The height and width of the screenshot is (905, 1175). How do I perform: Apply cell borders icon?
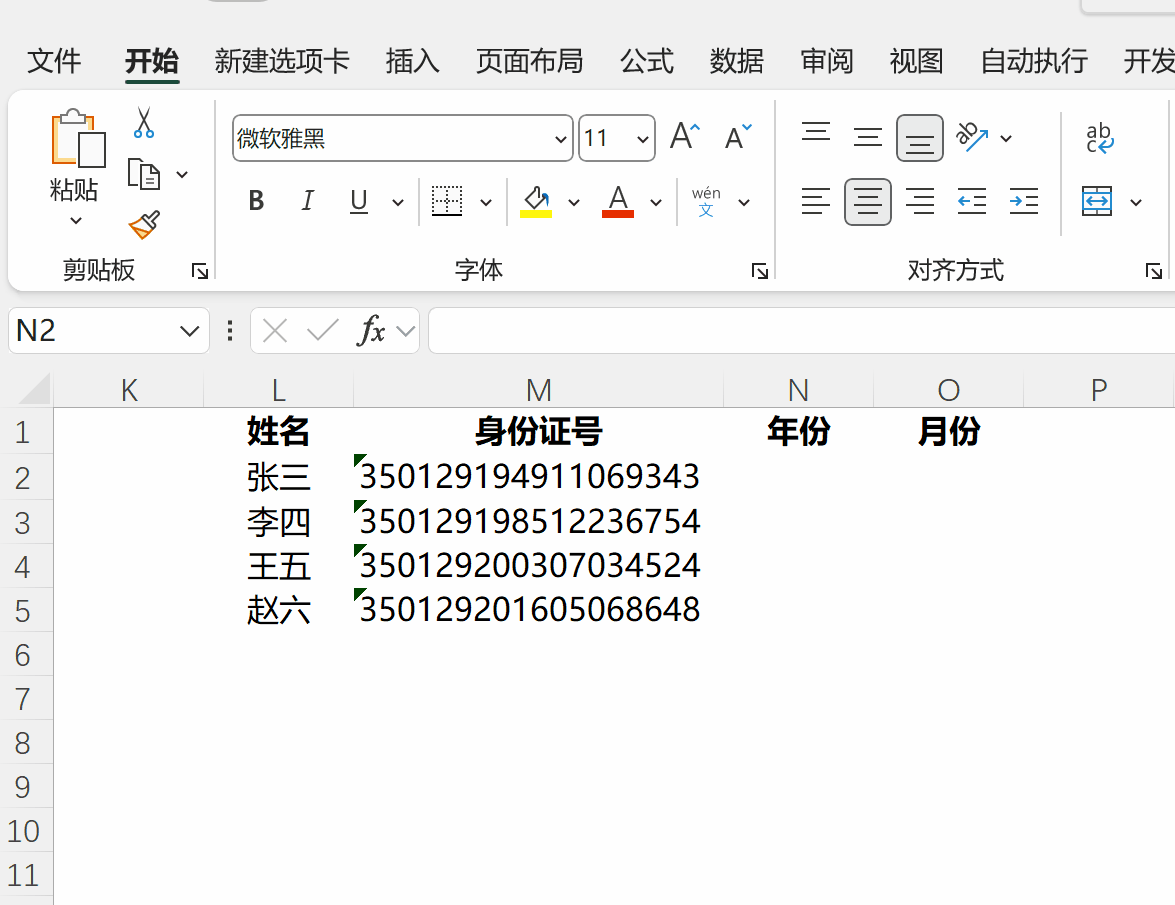[447, 201]
